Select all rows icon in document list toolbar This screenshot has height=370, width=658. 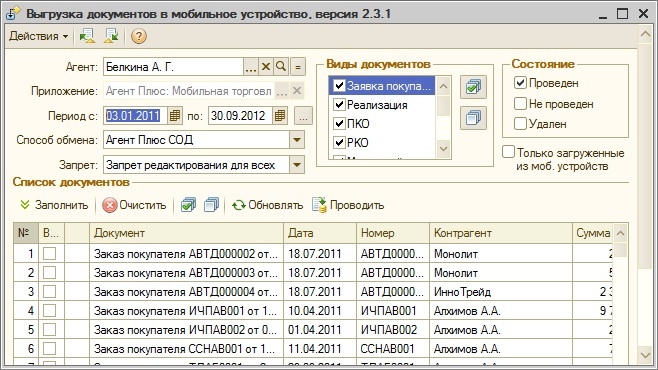188,205
